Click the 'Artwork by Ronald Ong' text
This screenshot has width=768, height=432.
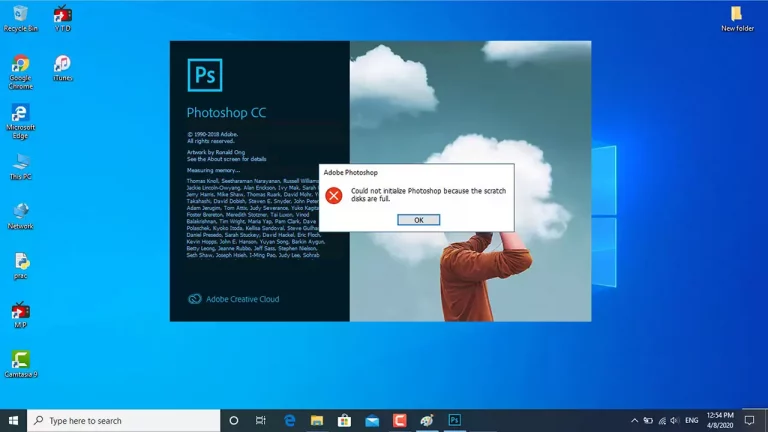point(216,152)
